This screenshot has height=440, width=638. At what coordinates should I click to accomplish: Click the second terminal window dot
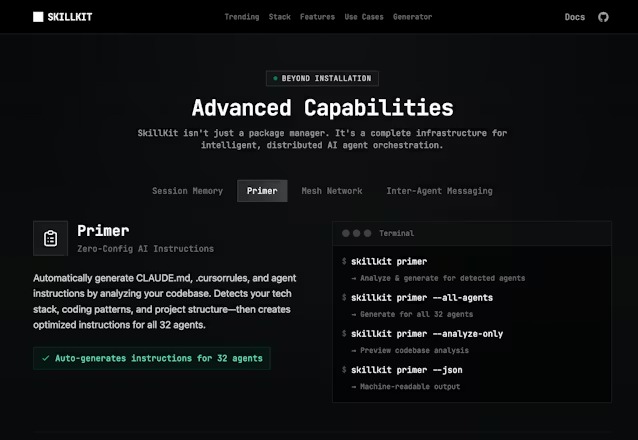point(356,233)
